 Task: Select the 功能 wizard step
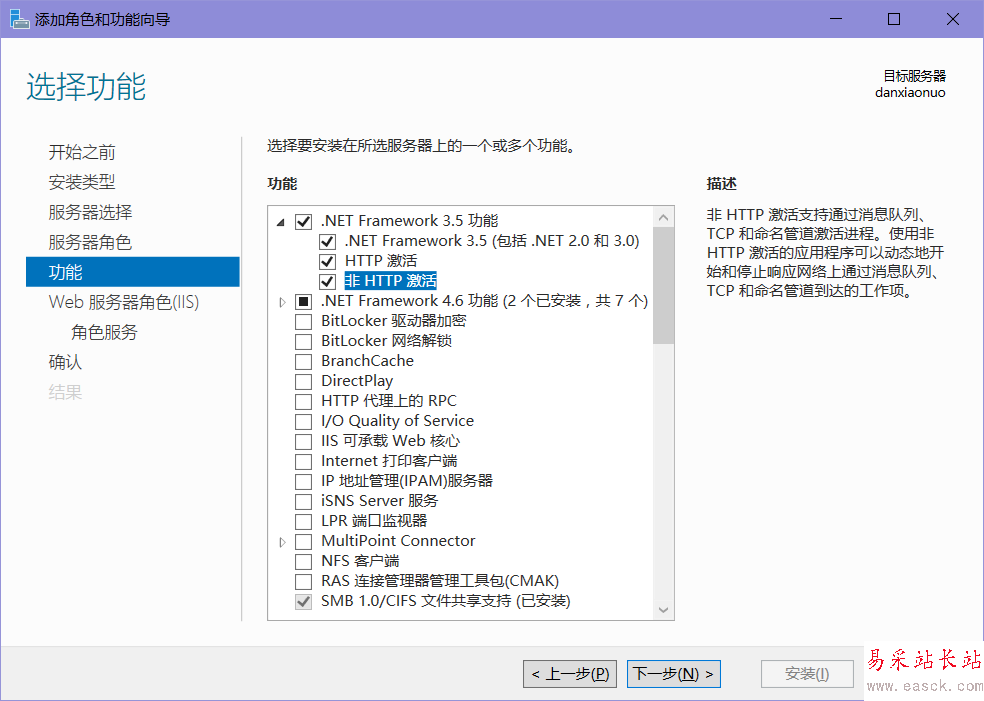(133, 272)
